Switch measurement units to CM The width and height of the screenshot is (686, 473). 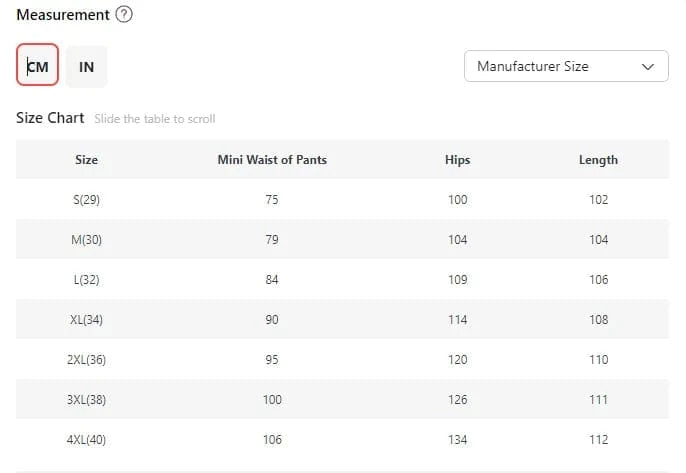[x=38, y=67]
